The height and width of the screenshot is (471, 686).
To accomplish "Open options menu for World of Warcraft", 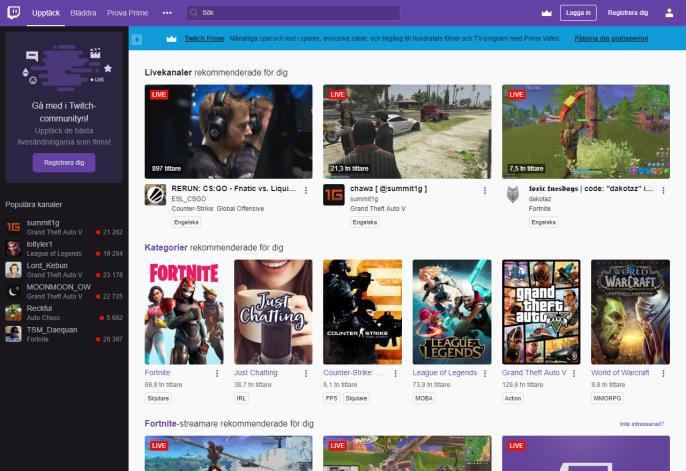I will [x=663, y=373].
